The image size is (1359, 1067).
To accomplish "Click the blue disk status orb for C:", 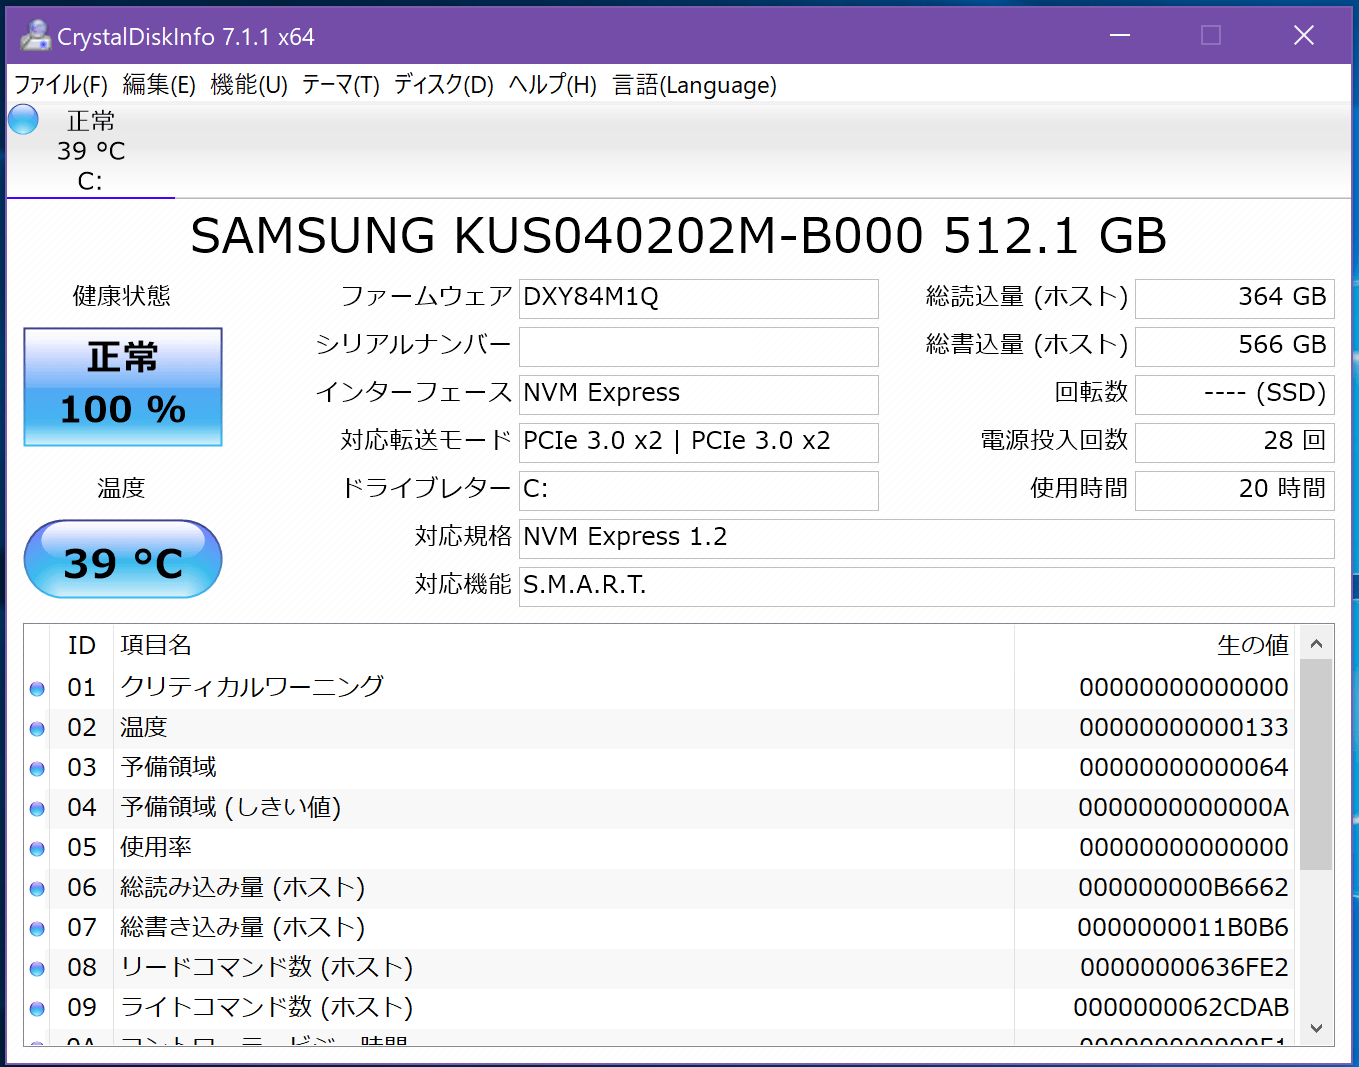I will point(23,120).
